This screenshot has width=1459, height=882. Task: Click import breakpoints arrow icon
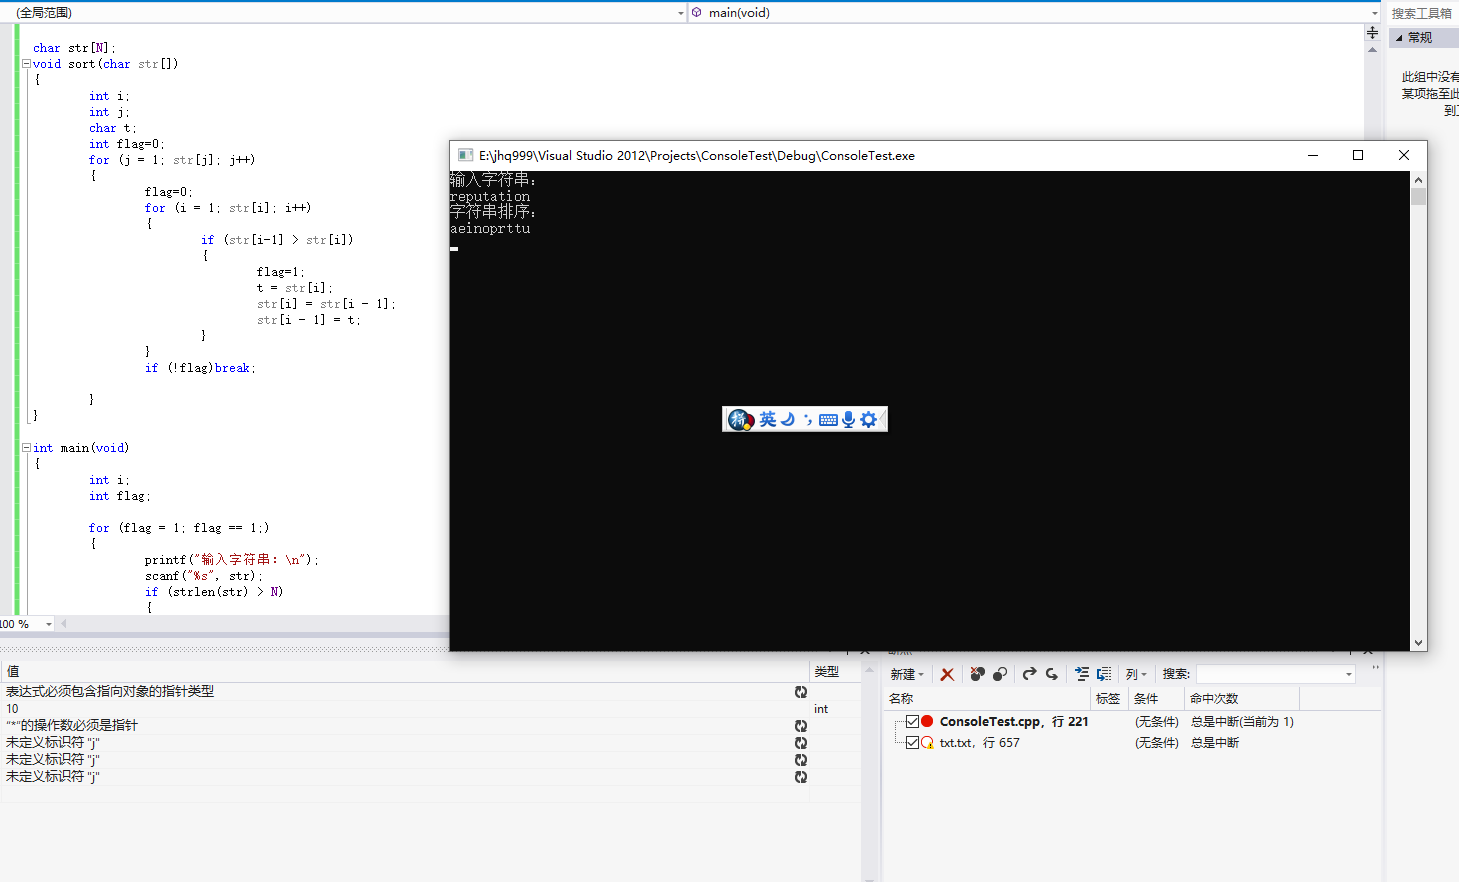1052,674
